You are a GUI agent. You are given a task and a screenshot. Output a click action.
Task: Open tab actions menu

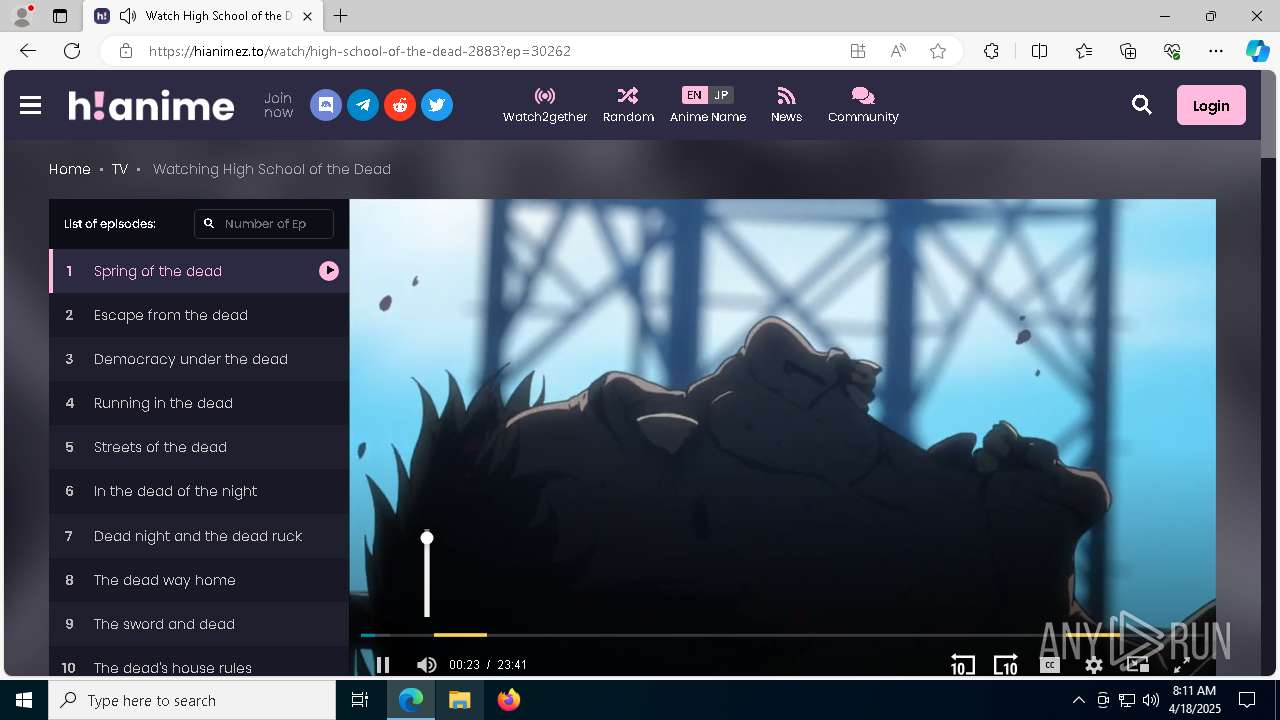60,16
